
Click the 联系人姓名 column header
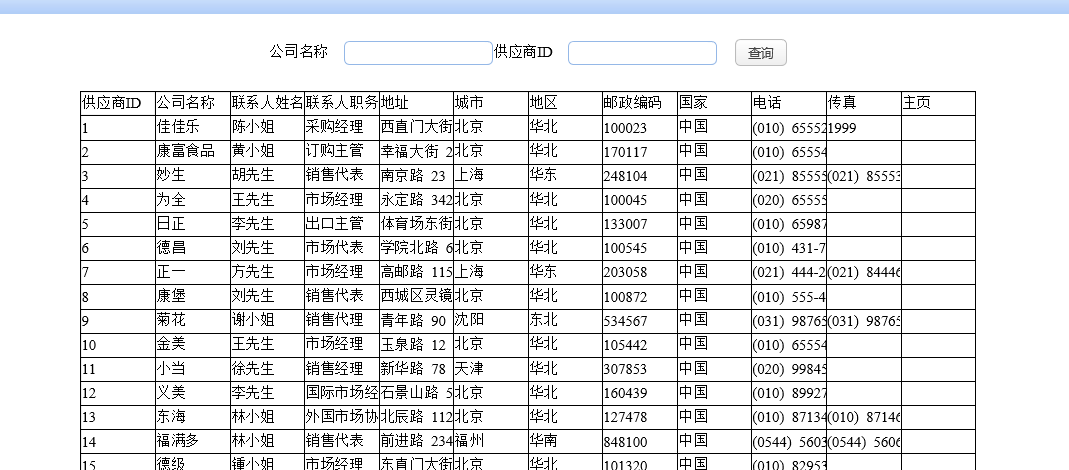pyautogui.click(x=267, y=104)
